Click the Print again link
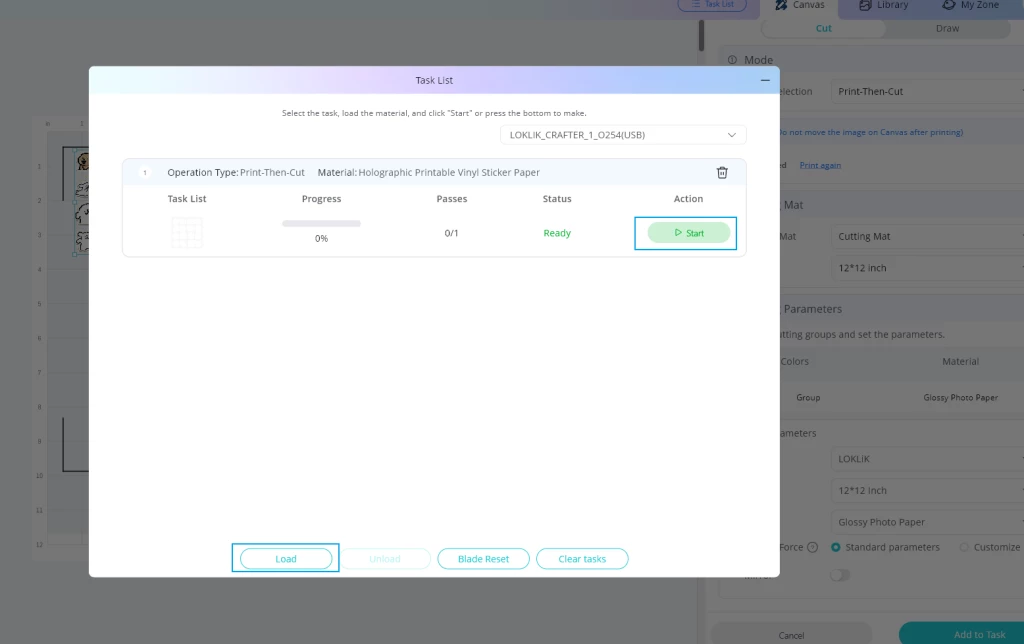This screenshot has height=644, width=1024. (820, 165)
